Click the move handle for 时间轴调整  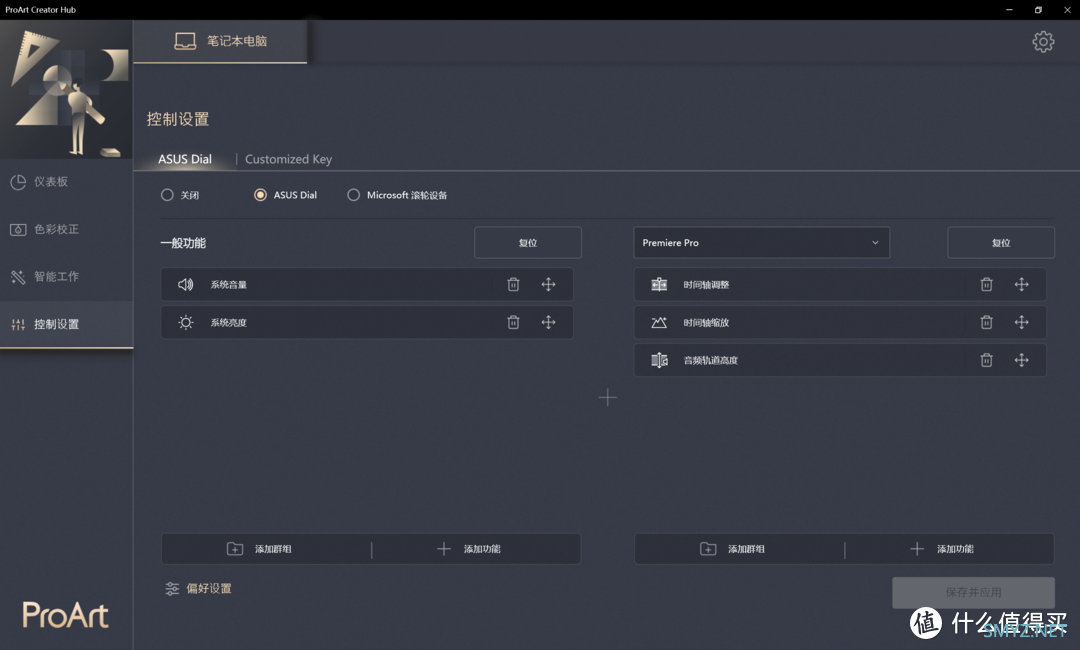1021,284
